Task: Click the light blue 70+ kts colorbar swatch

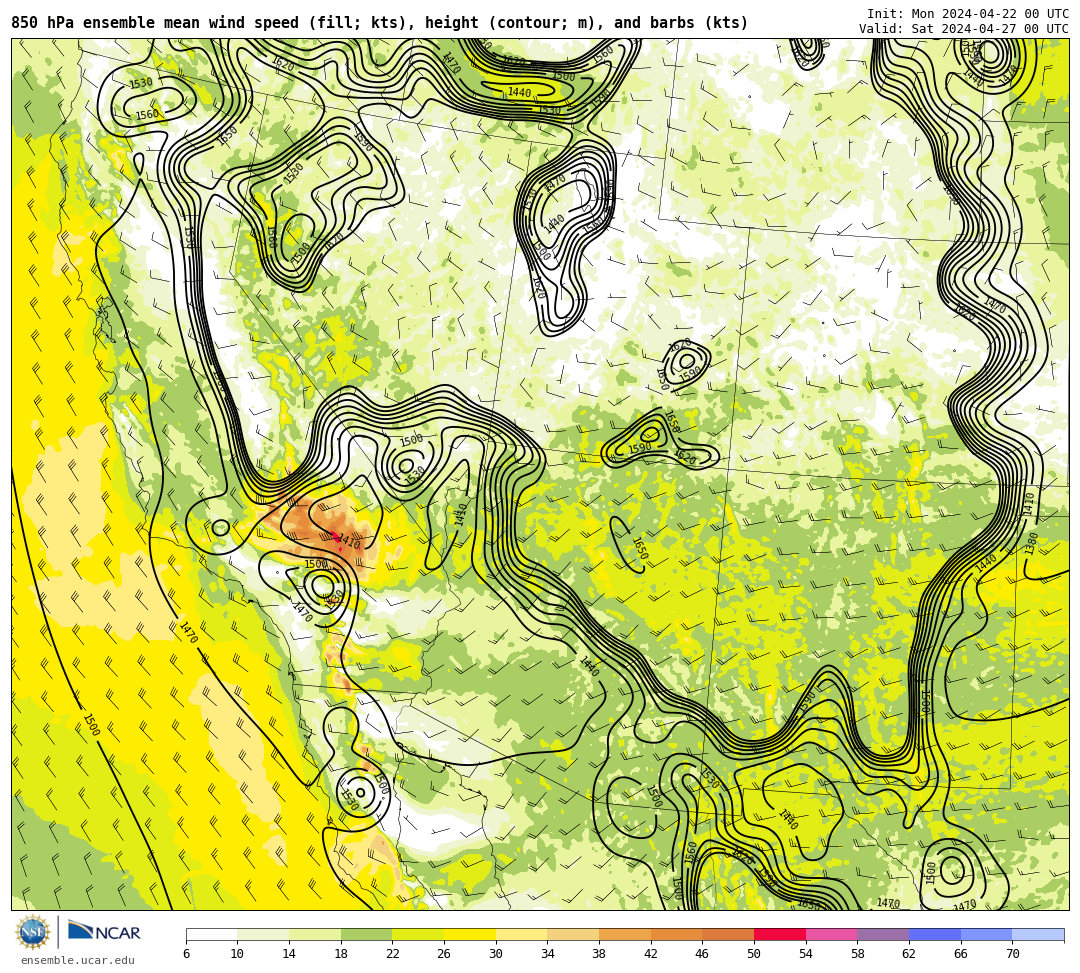Action: (1038, 934)
